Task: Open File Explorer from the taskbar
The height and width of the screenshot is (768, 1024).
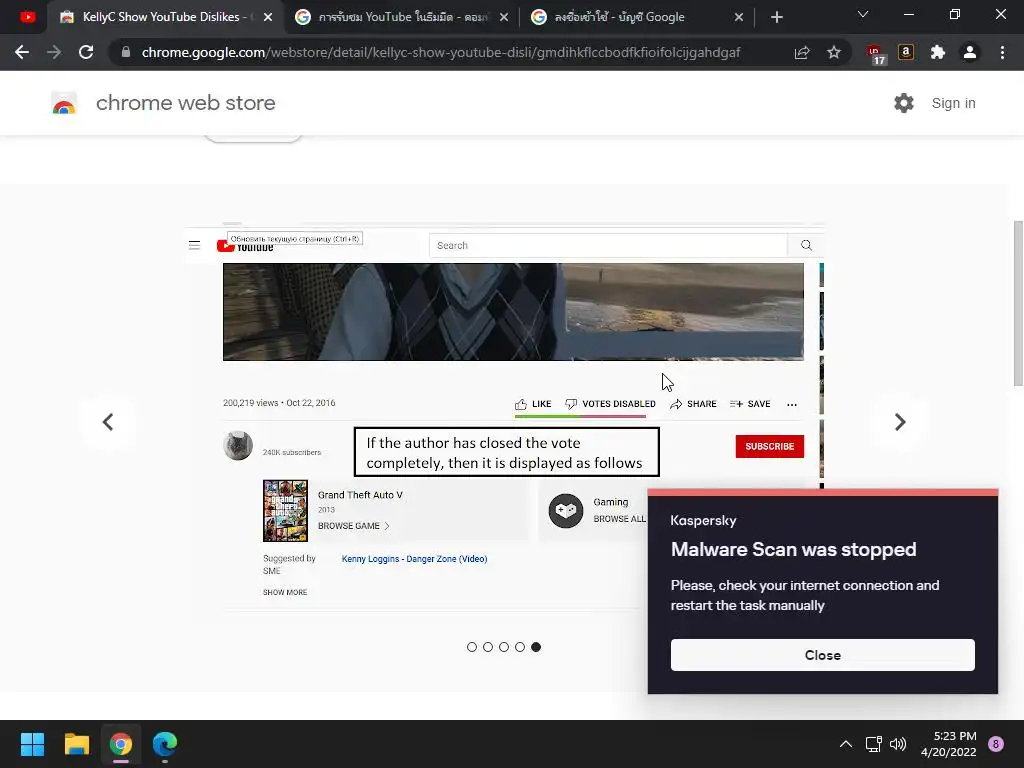Action: pos(76,744)
